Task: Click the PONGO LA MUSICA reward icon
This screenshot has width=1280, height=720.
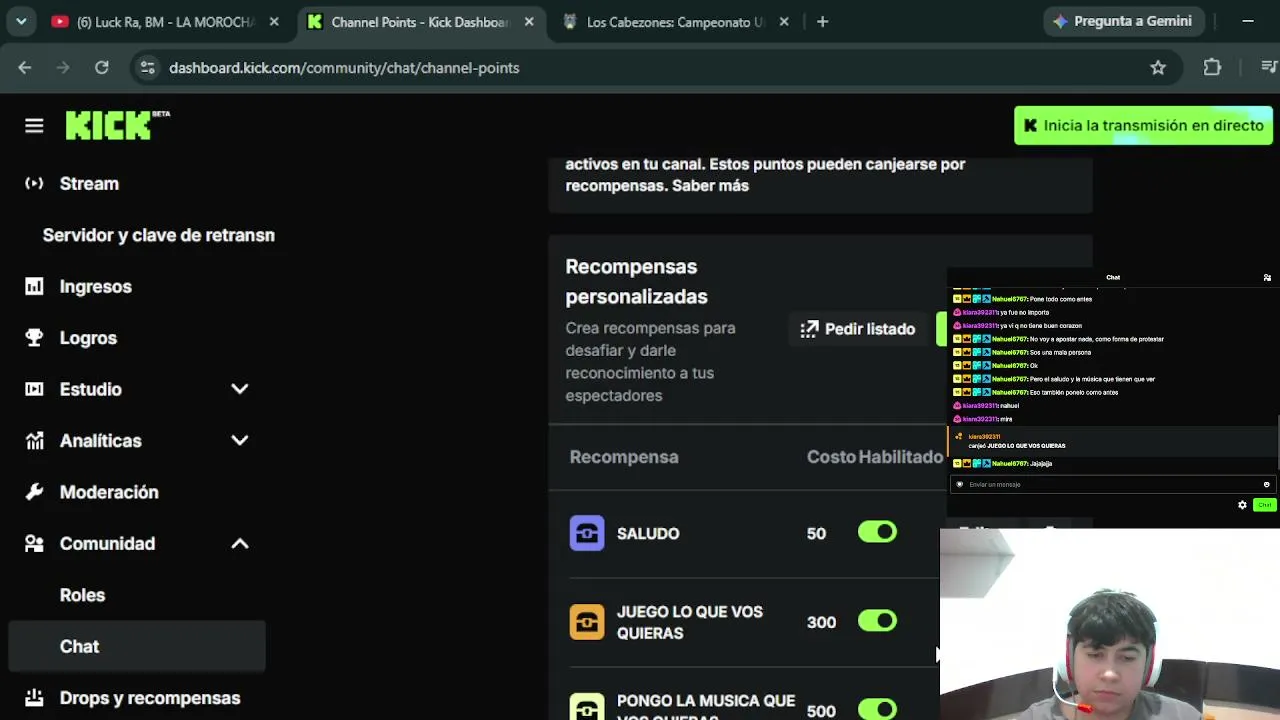Action: click(x=587, y=707)
